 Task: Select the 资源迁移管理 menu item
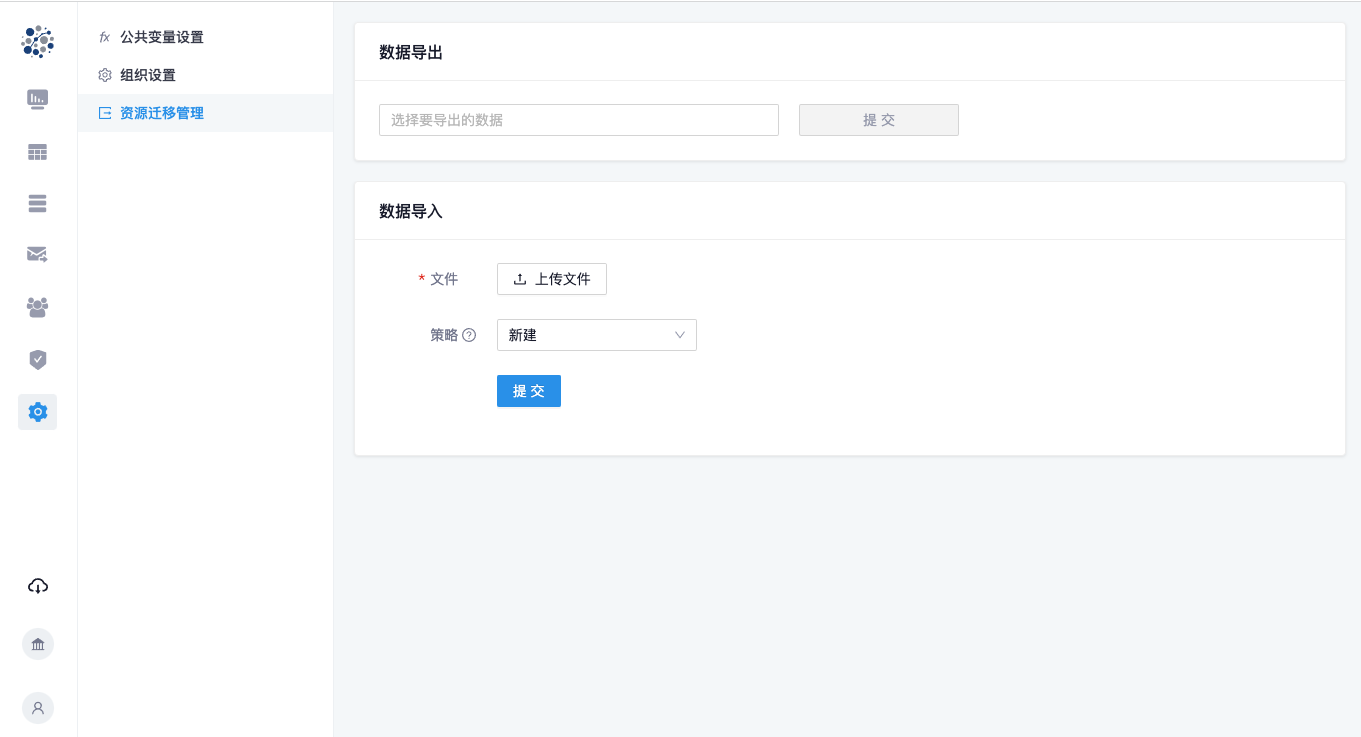(x=161, y=113)
